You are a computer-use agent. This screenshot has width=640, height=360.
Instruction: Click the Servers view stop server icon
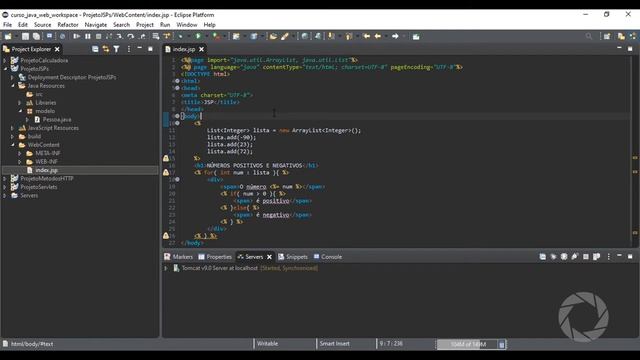(x=586, y=257)
